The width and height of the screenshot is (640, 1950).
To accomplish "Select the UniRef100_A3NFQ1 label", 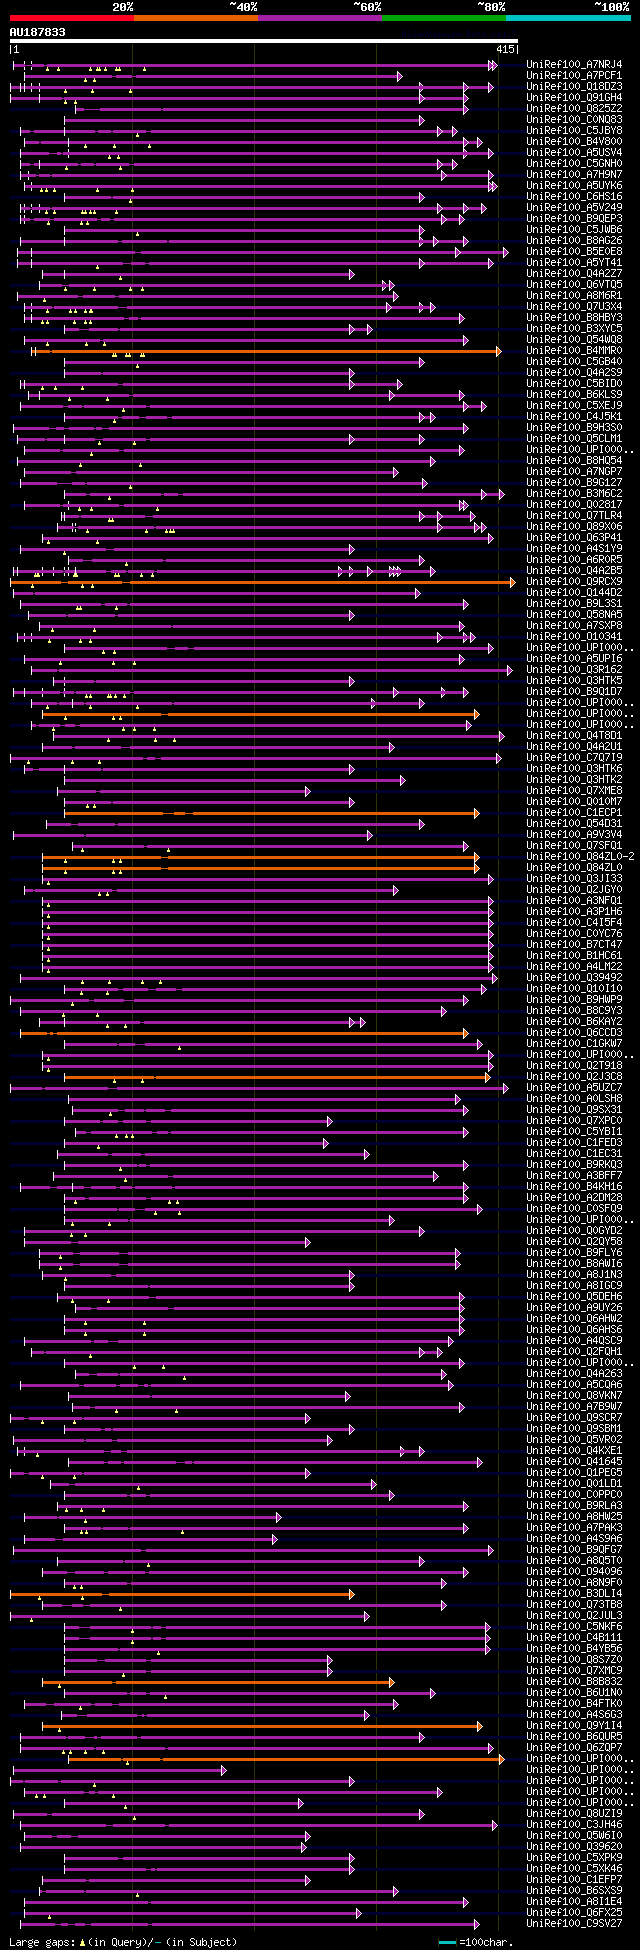I will [x=575, y=901].
